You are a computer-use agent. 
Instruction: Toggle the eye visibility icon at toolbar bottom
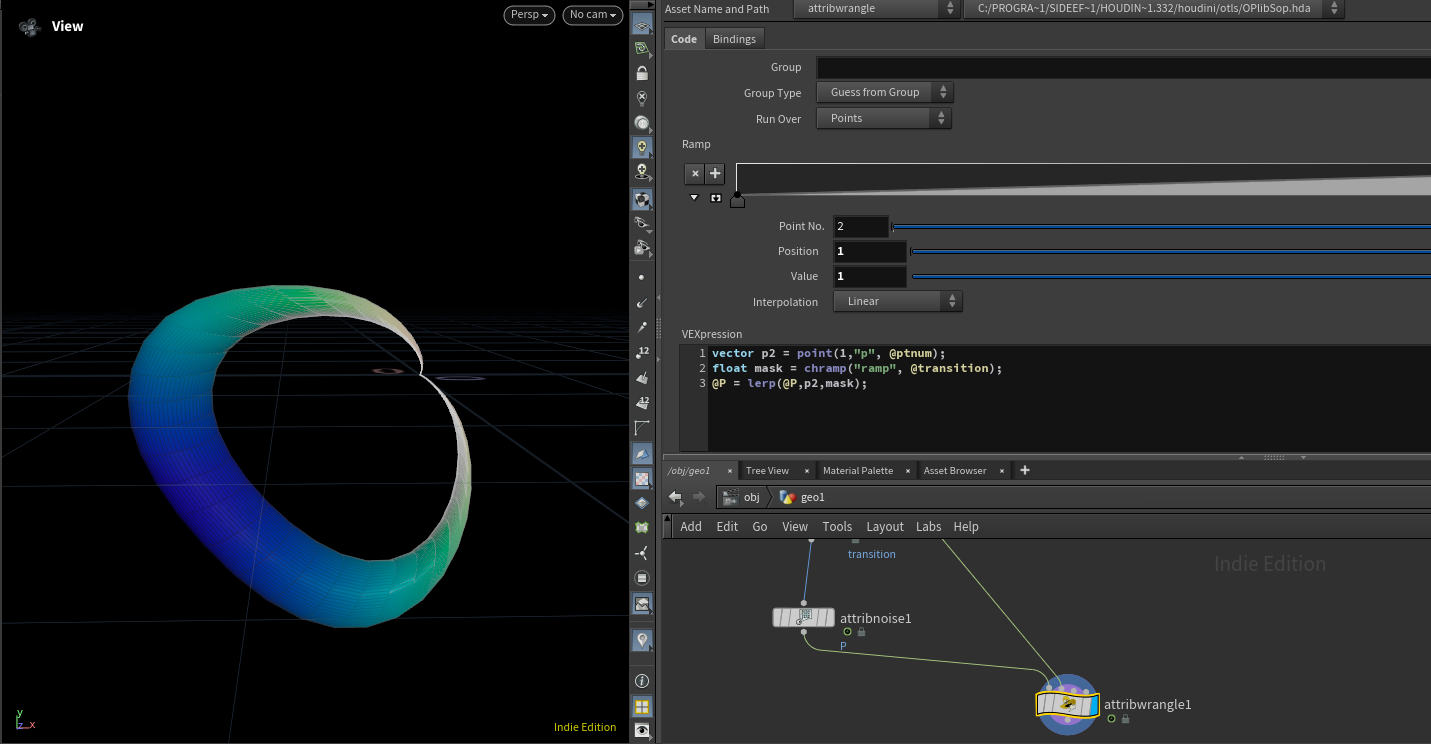click(642, 731)
